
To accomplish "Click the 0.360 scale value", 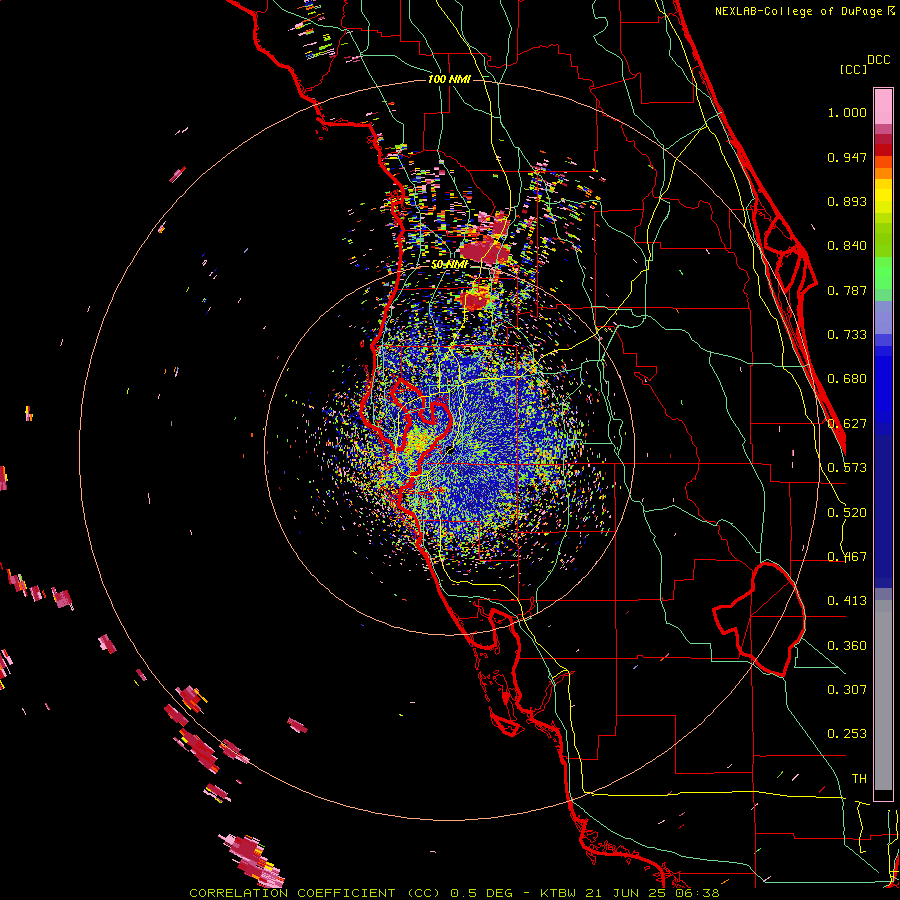I will [847, 646].
